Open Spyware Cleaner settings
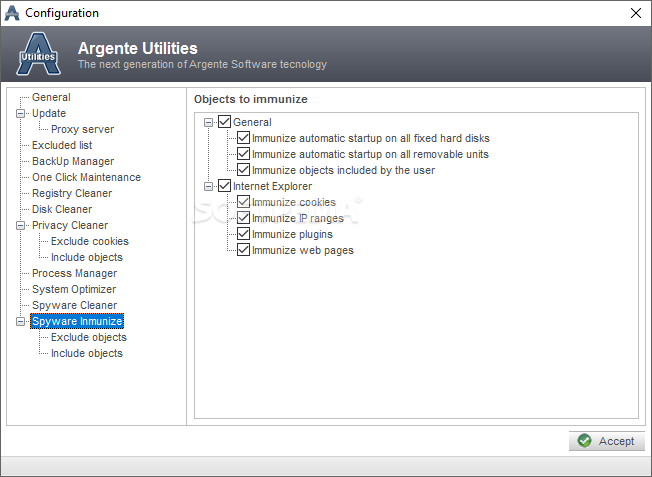The width and height of the screenshot is (652, 477). coord(74,305)
